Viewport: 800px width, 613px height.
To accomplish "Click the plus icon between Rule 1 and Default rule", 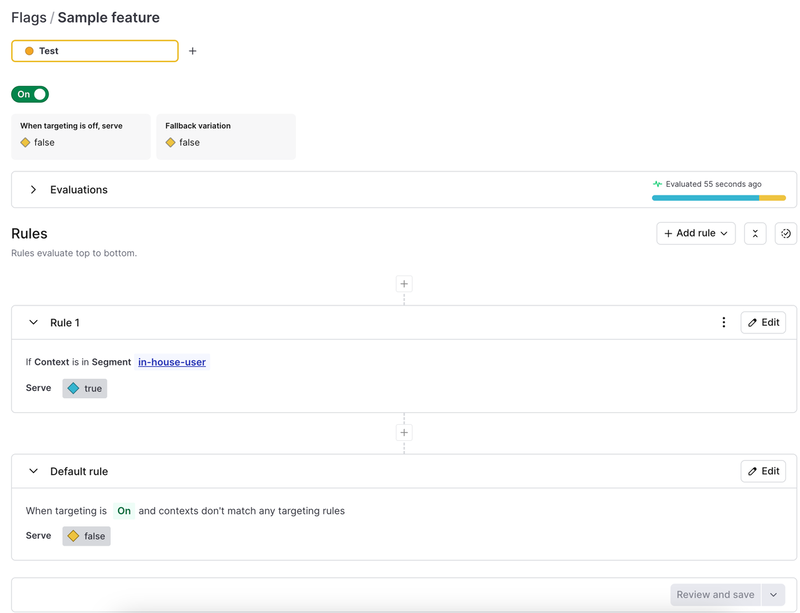I will (404, 432).
